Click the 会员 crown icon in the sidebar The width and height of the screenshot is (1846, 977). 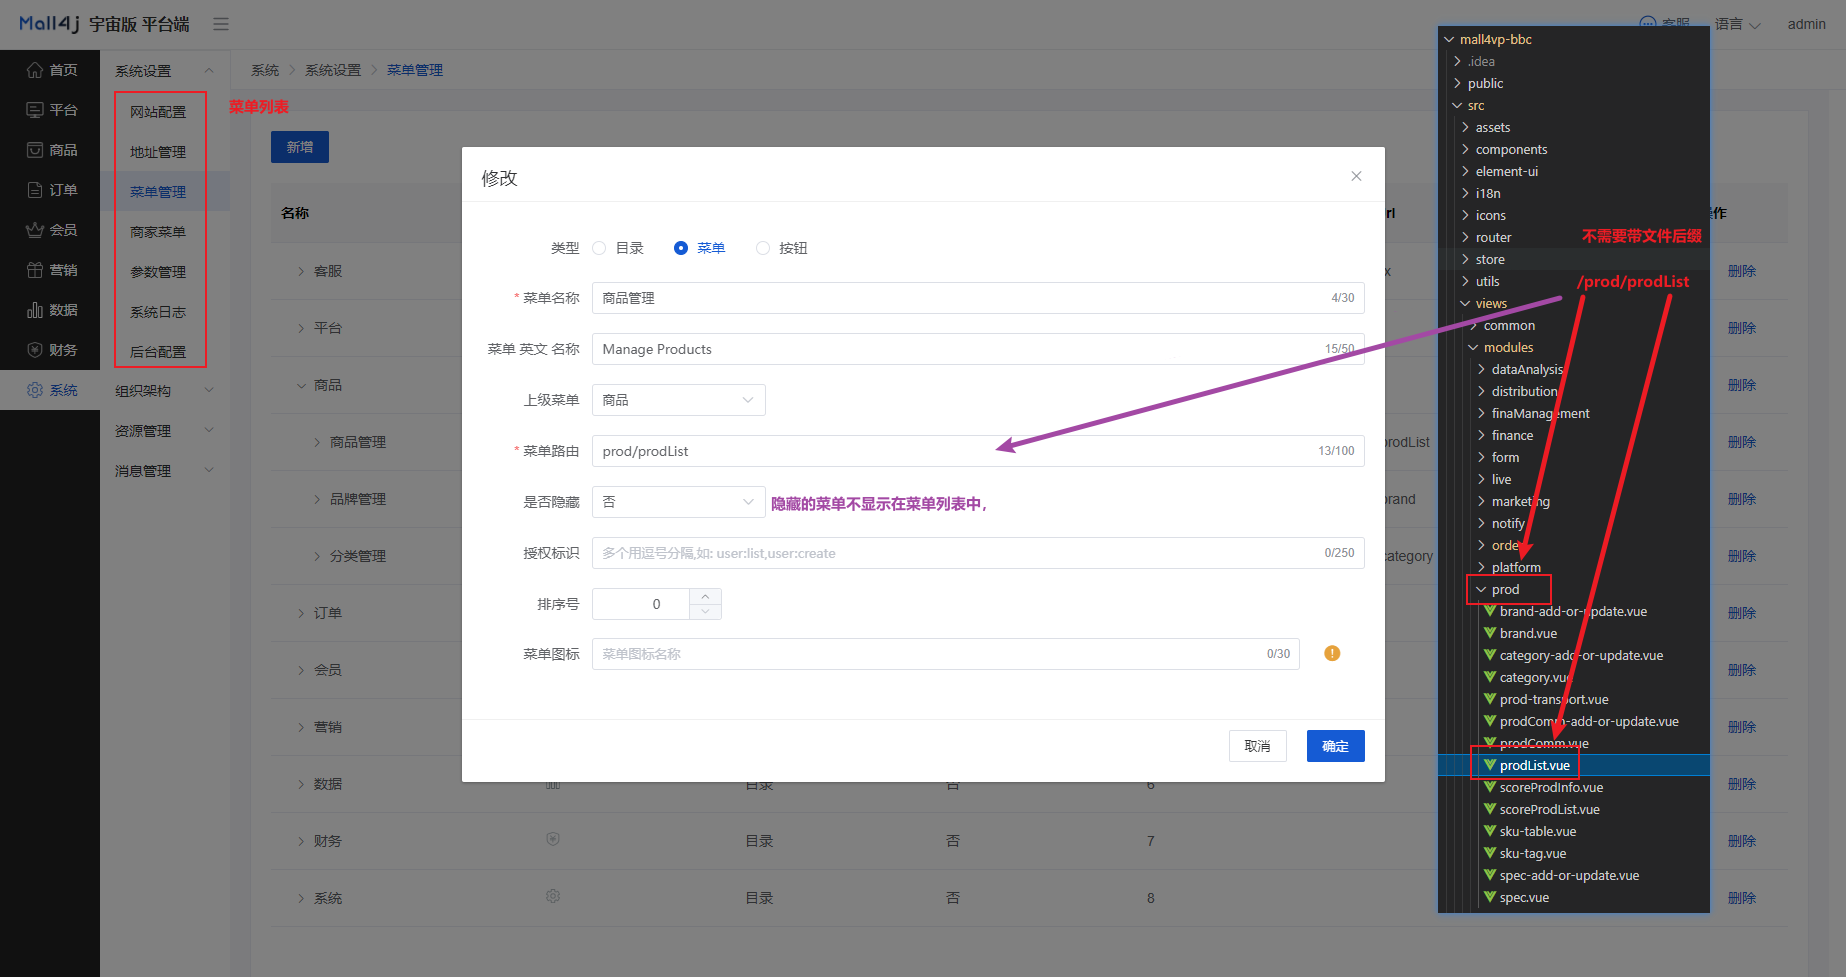pos(35,230)
